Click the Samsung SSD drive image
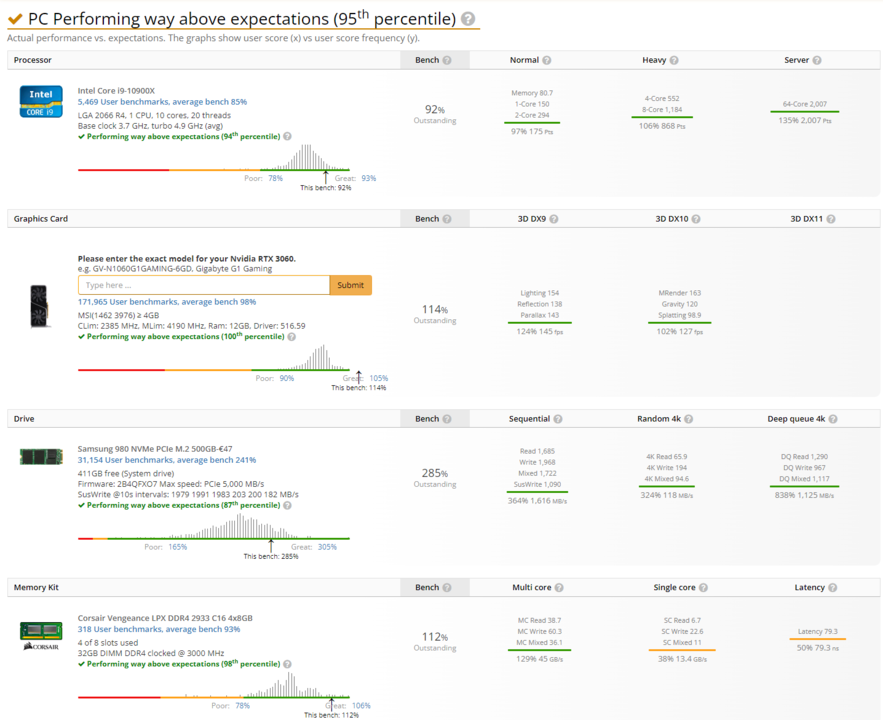This screenshot has width=883, height=720. point(41,456)
